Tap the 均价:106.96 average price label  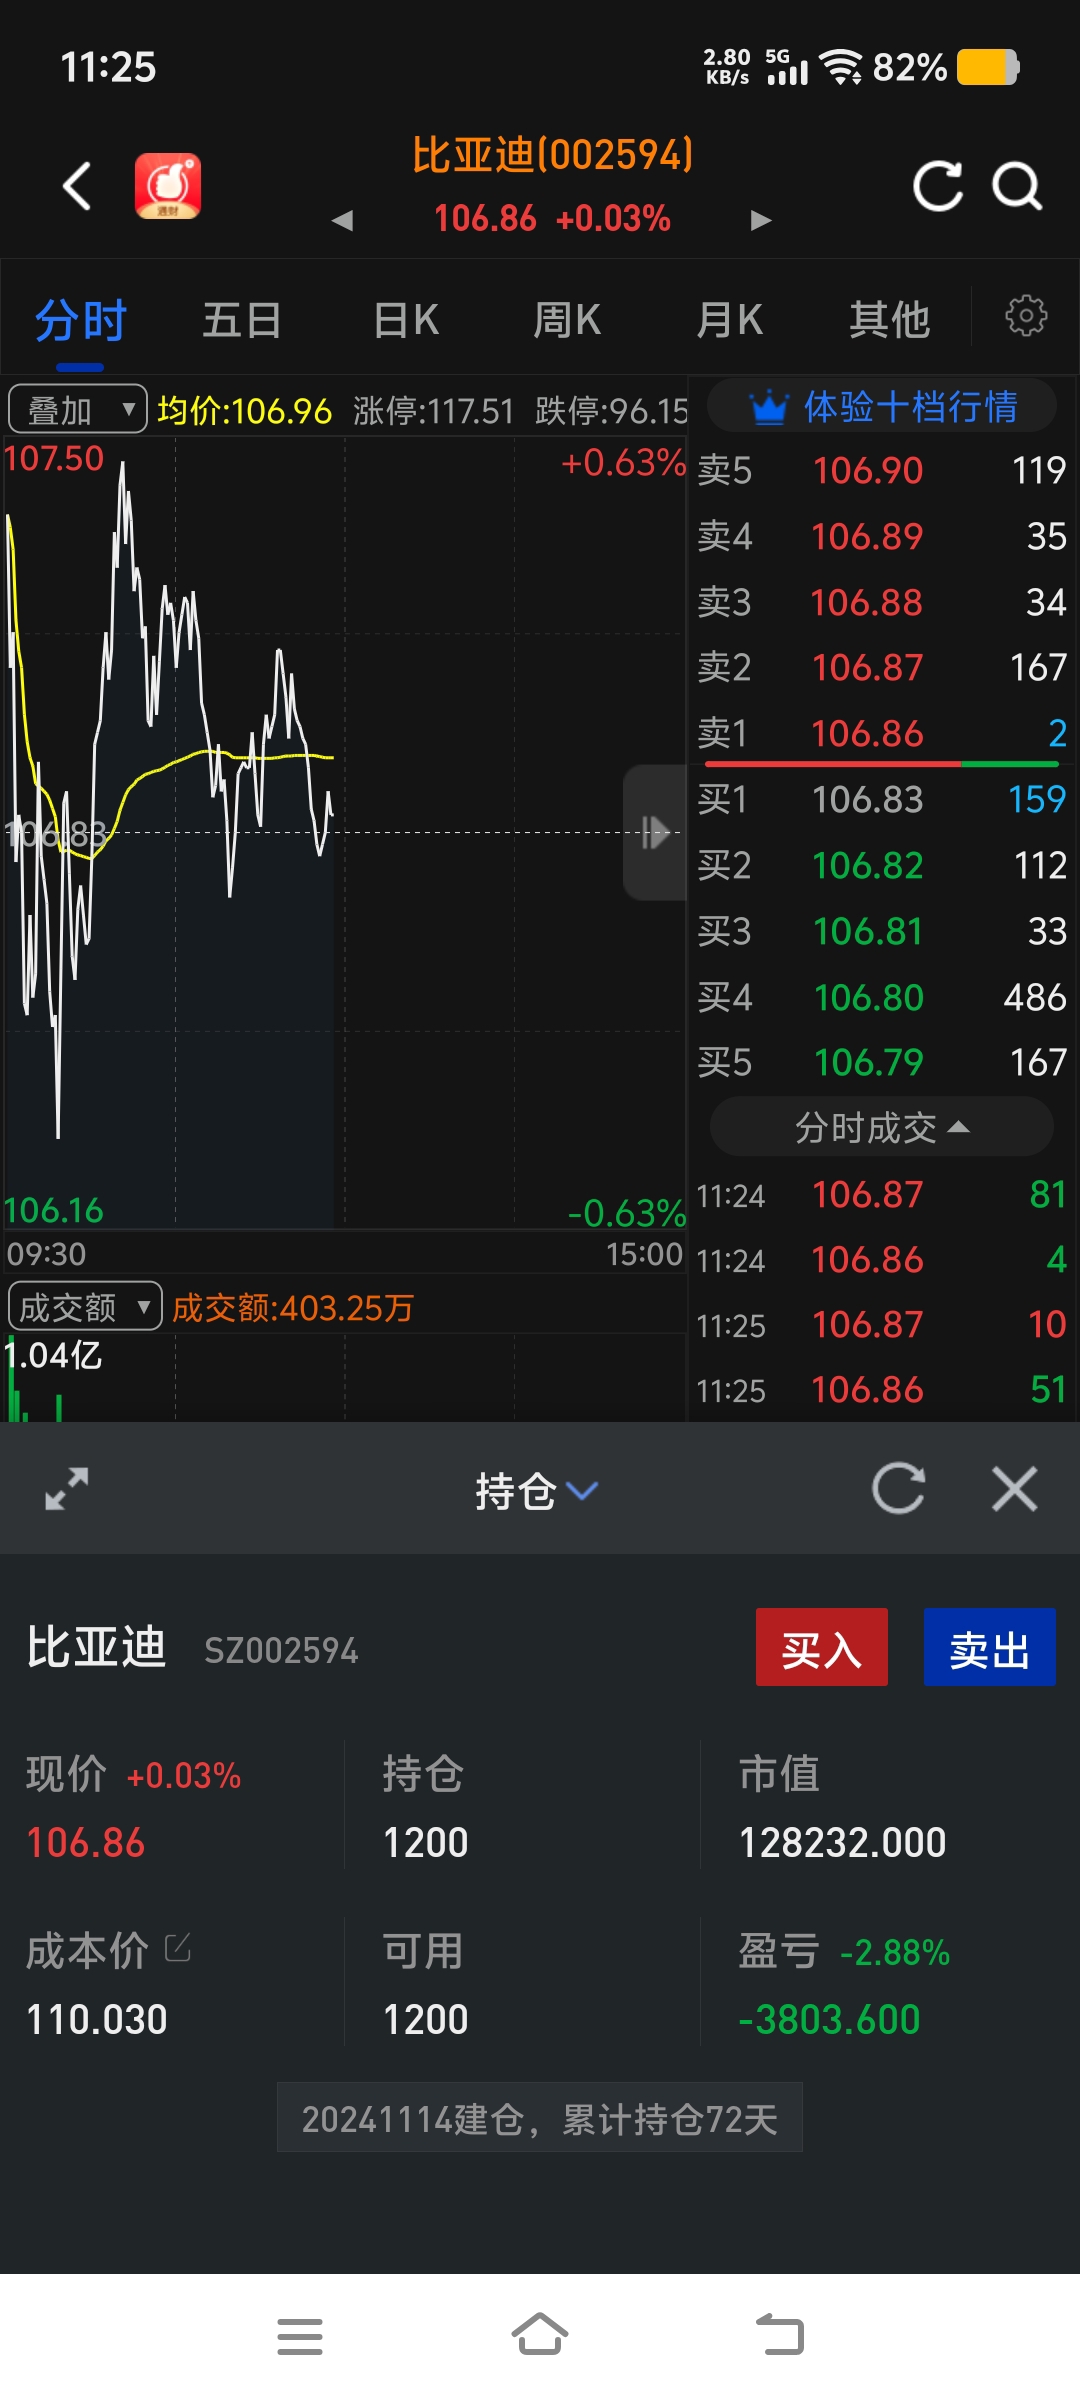click(x=244, y=410)
